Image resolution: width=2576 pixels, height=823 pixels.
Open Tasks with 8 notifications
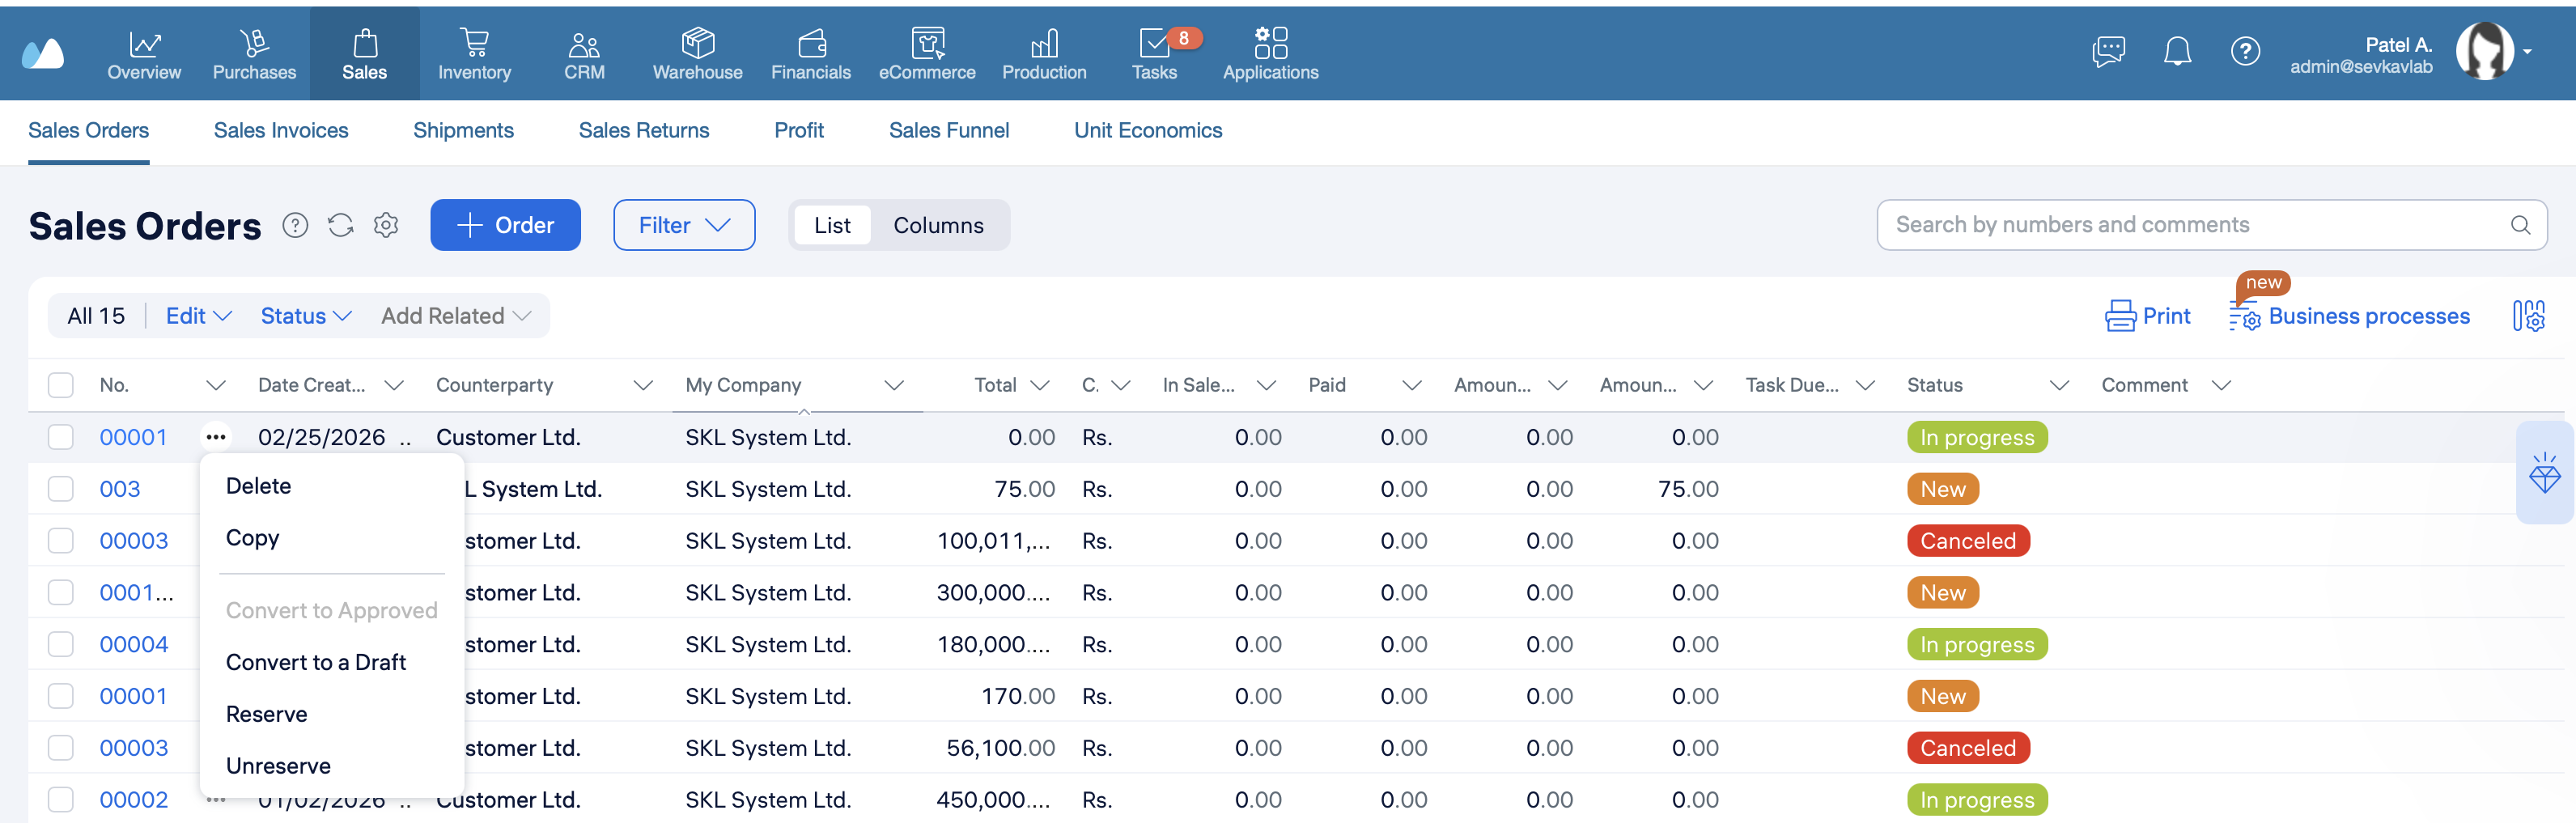pos(1155,53)
